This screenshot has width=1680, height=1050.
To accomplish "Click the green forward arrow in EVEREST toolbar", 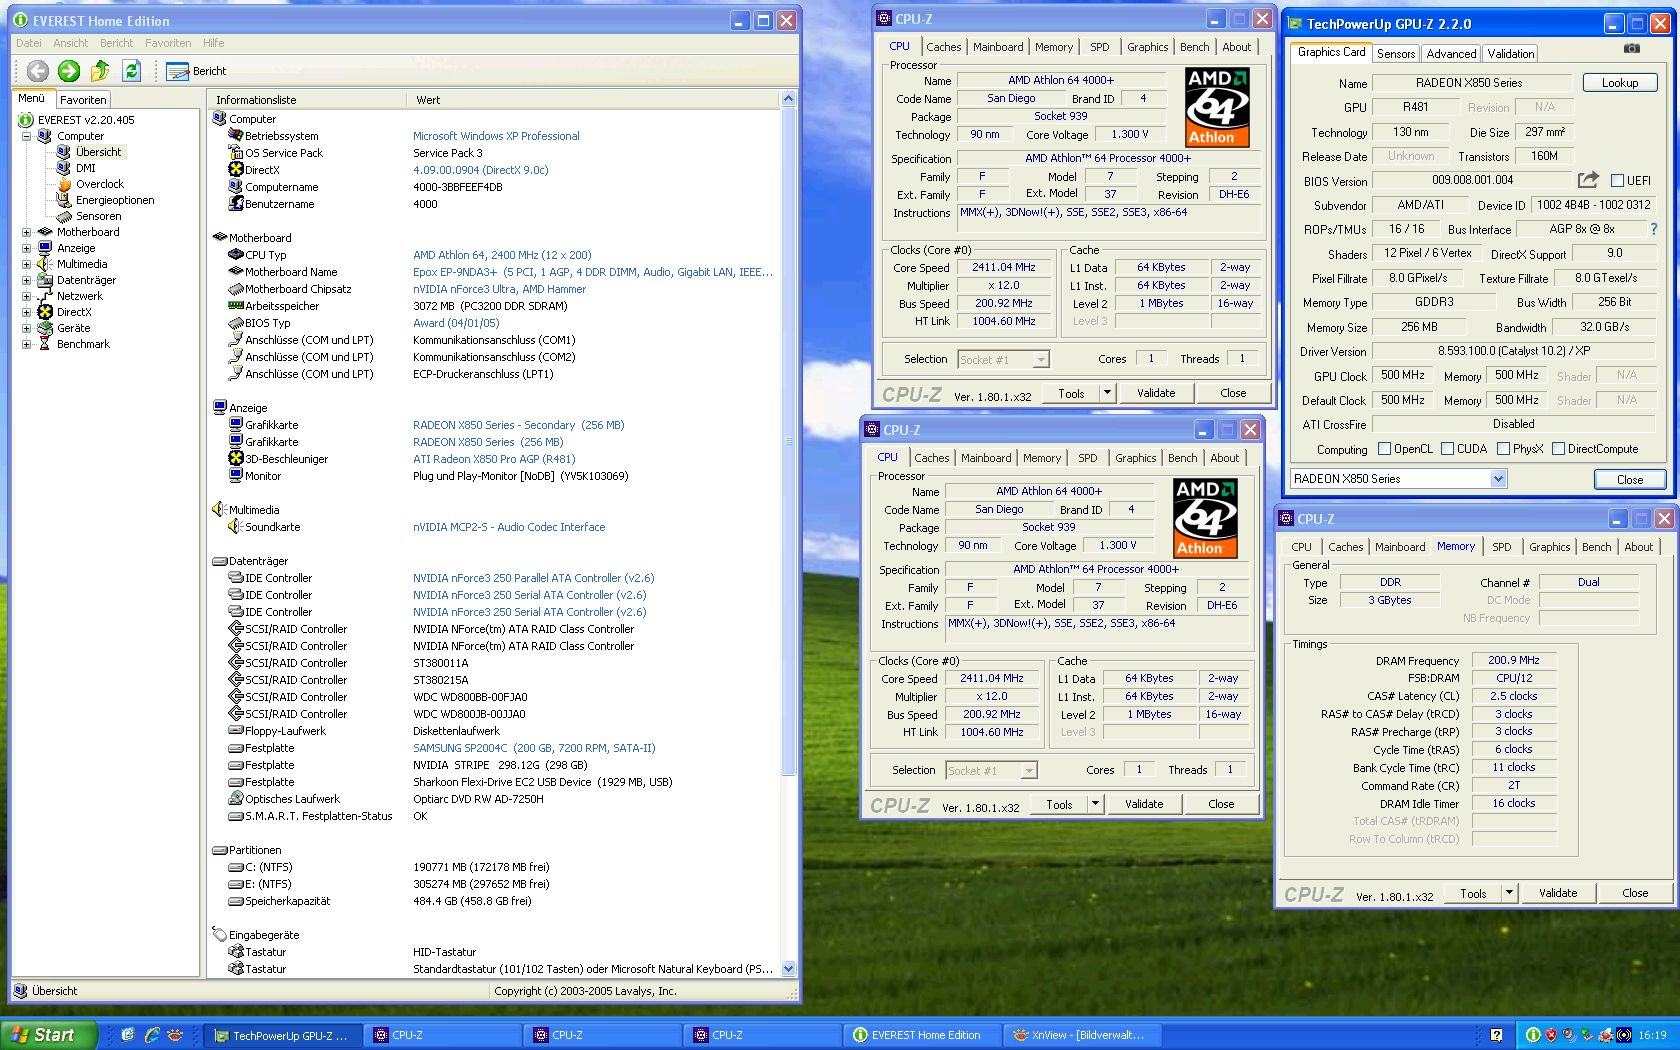I will click(69, 70).
